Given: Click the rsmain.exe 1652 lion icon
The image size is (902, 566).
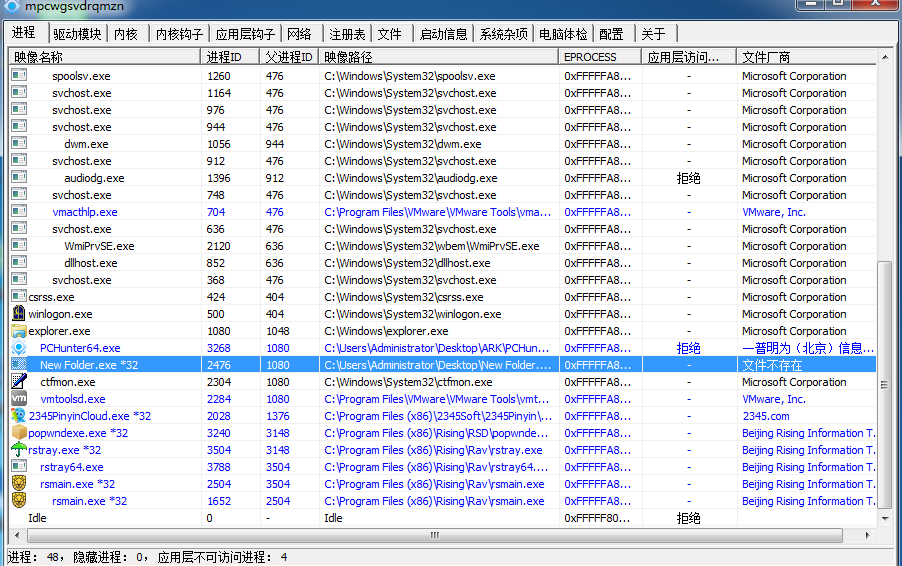Looking at the screenshot, I should [x=19, y=500].
